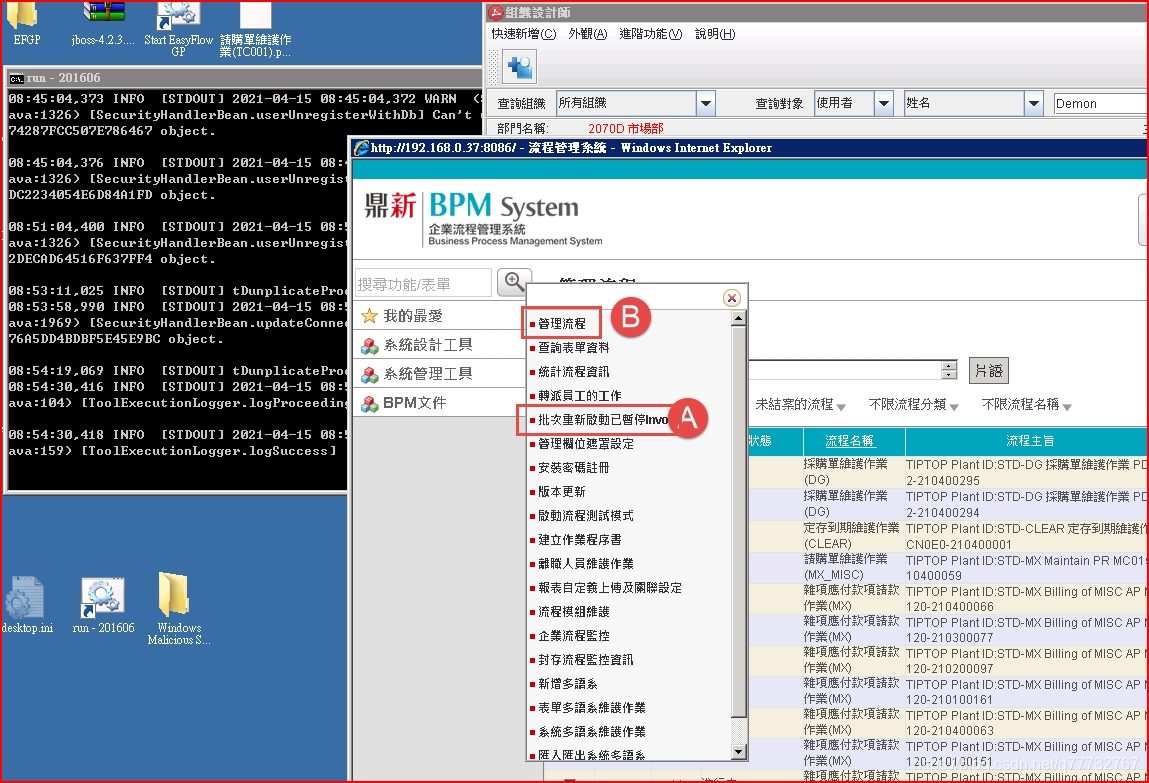
Task: Select 管理流程 in popup menu
Action: point(562,323)
